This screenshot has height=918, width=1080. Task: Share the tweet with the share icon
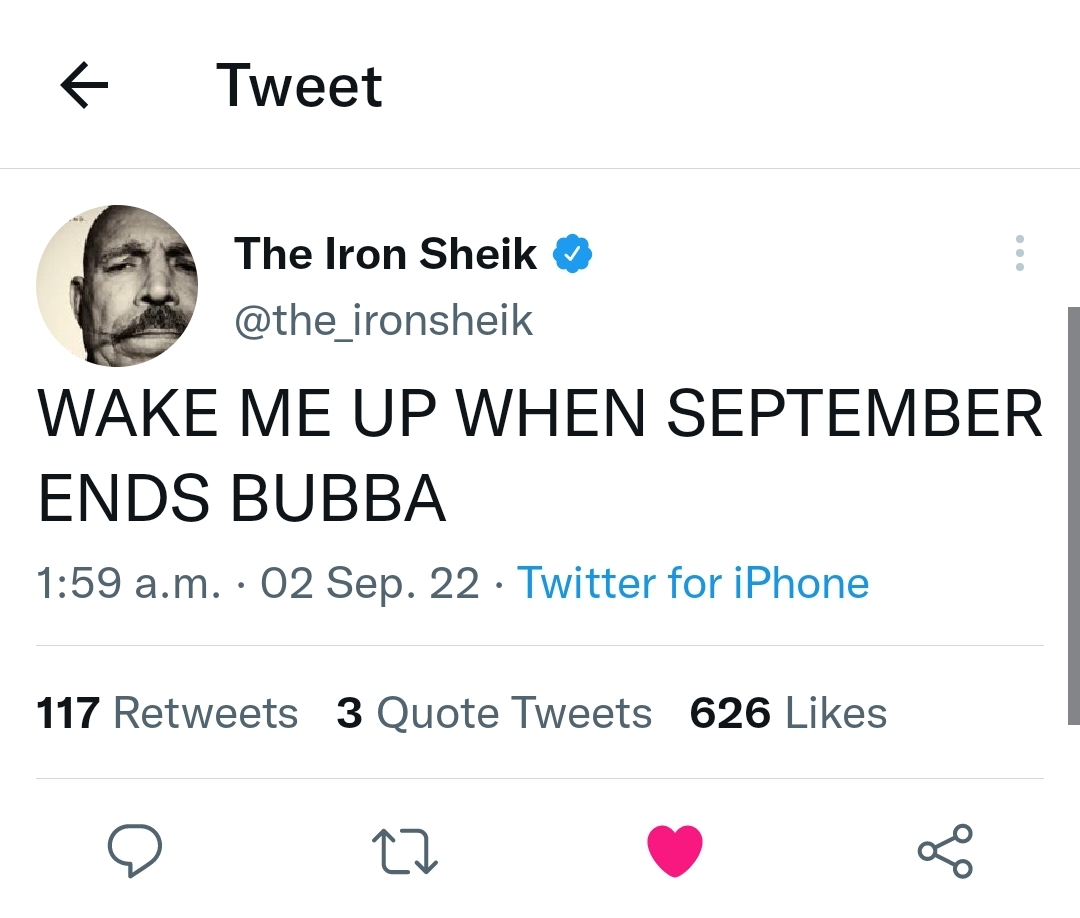pos(945,850)
